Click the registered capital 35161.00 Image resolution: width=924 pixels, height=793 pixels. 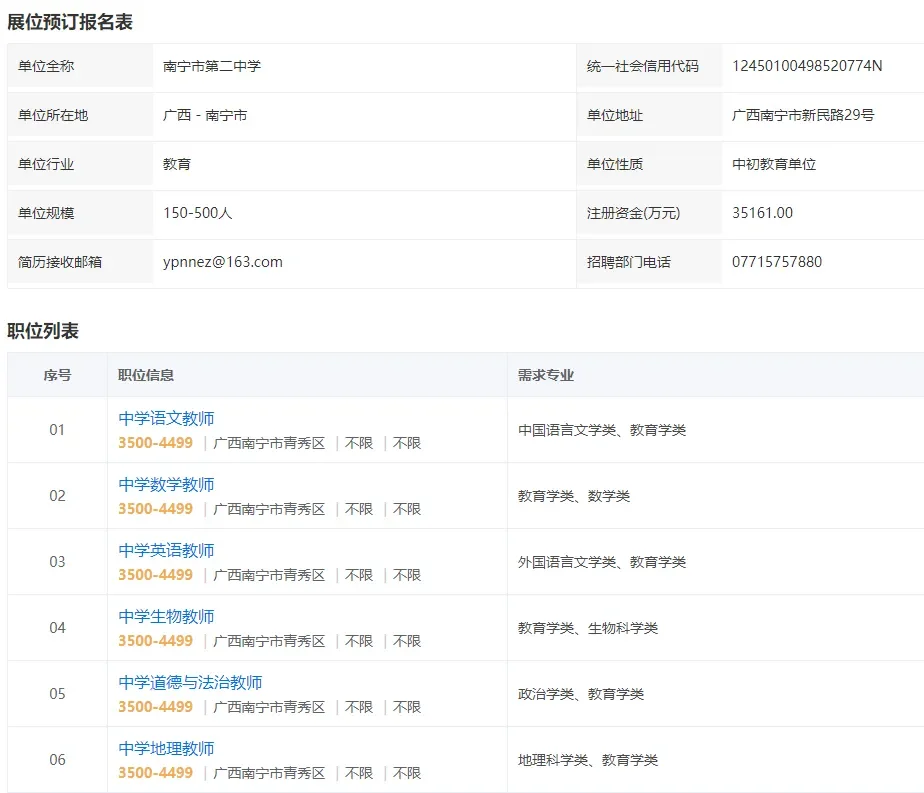(762, 213)
